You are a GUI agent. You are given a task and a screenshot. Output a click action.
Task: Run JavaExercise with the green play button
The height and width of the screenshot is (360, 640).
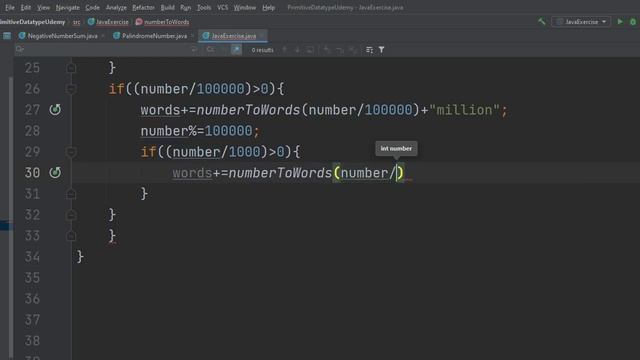point(620,22)
